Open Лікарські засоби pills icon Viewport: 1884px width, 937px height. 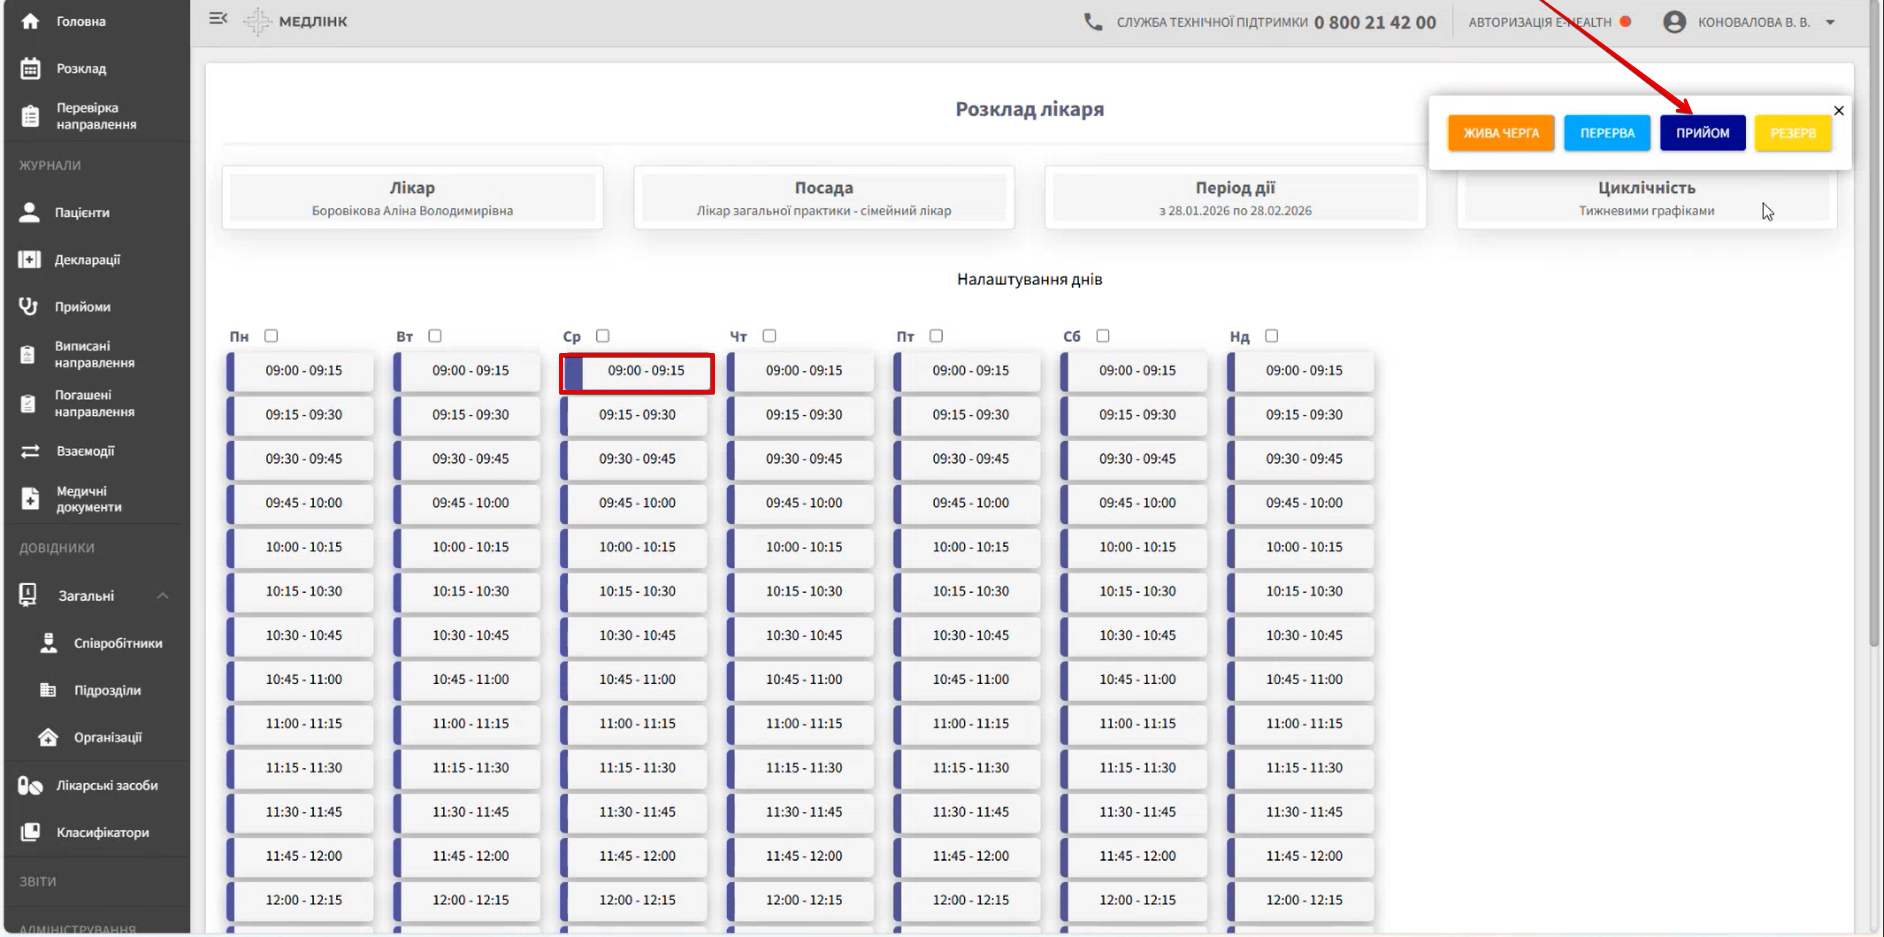(x=30, y=786)
